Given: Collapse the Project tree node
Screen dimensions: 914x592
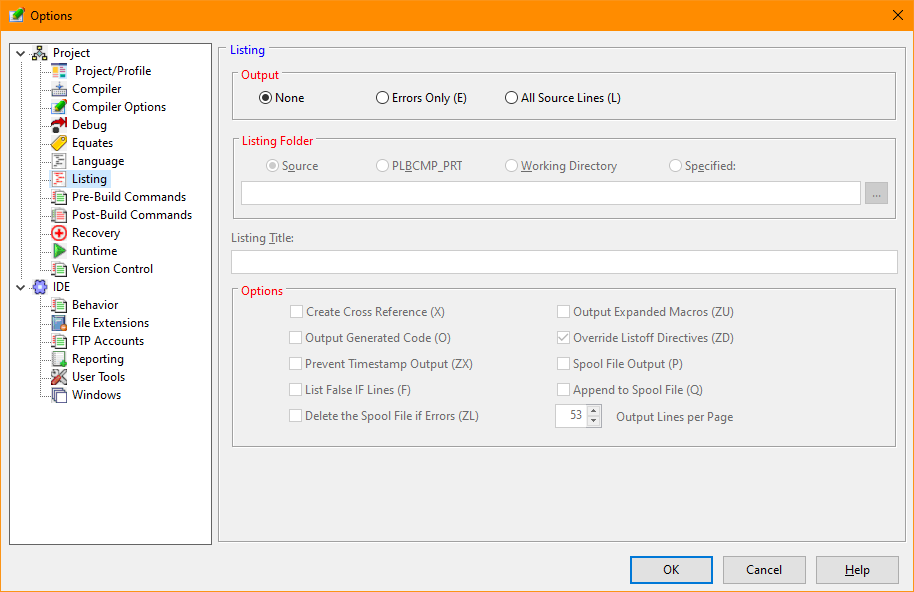Looking at the screenshot, I should [x=21, y=53].
